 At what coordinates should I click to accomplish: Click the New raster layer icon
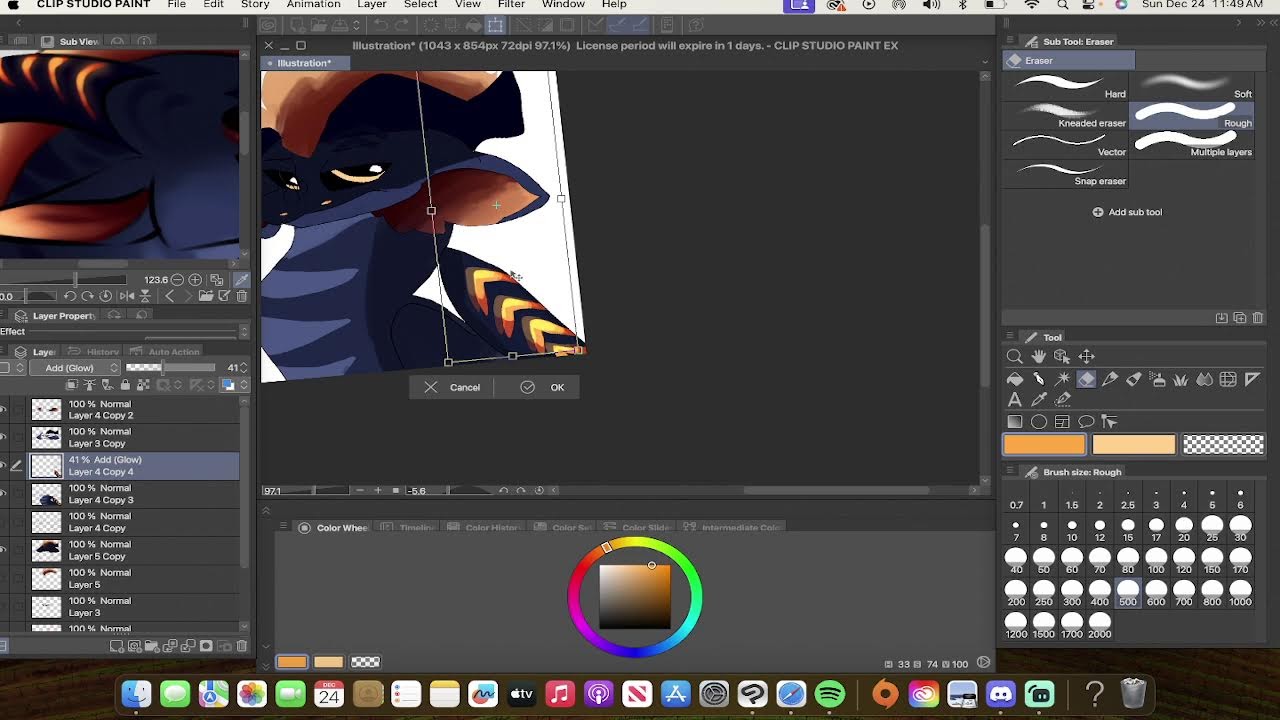tap(118, 646)
